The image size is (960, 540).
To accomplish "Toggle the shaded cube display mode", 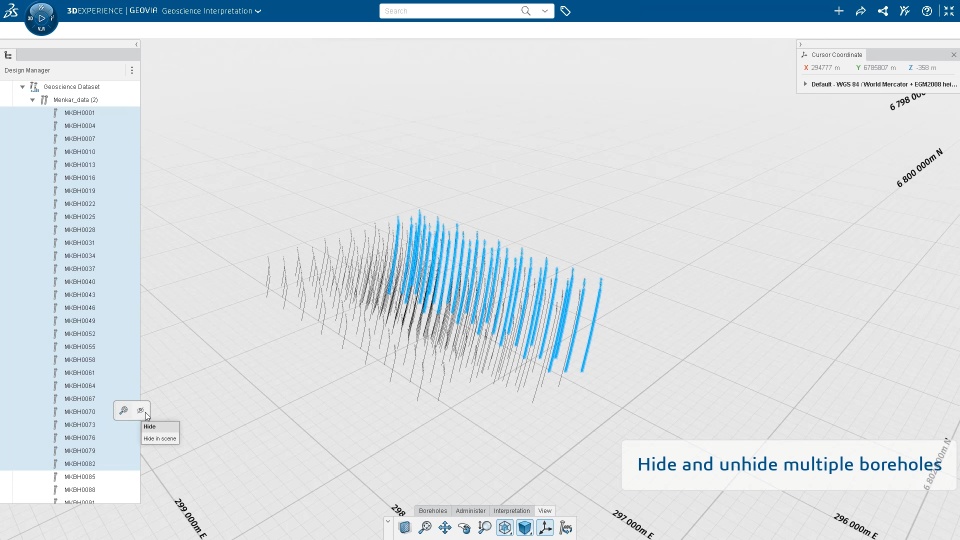I will (525, 527).
